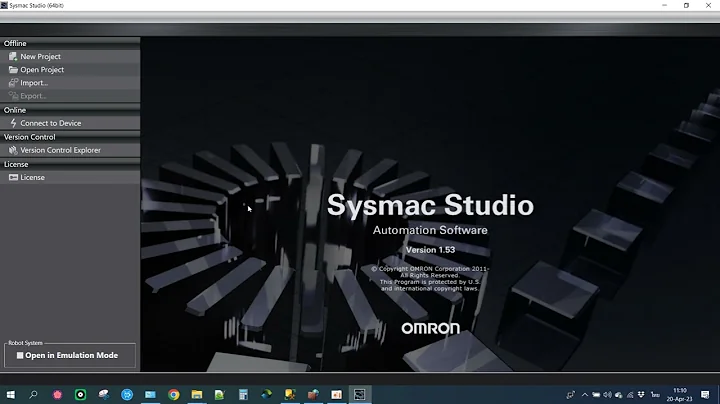Screen dimensions: 720x404
Task: Open the Calculator taskbar icon
Action: pos(243,394)
